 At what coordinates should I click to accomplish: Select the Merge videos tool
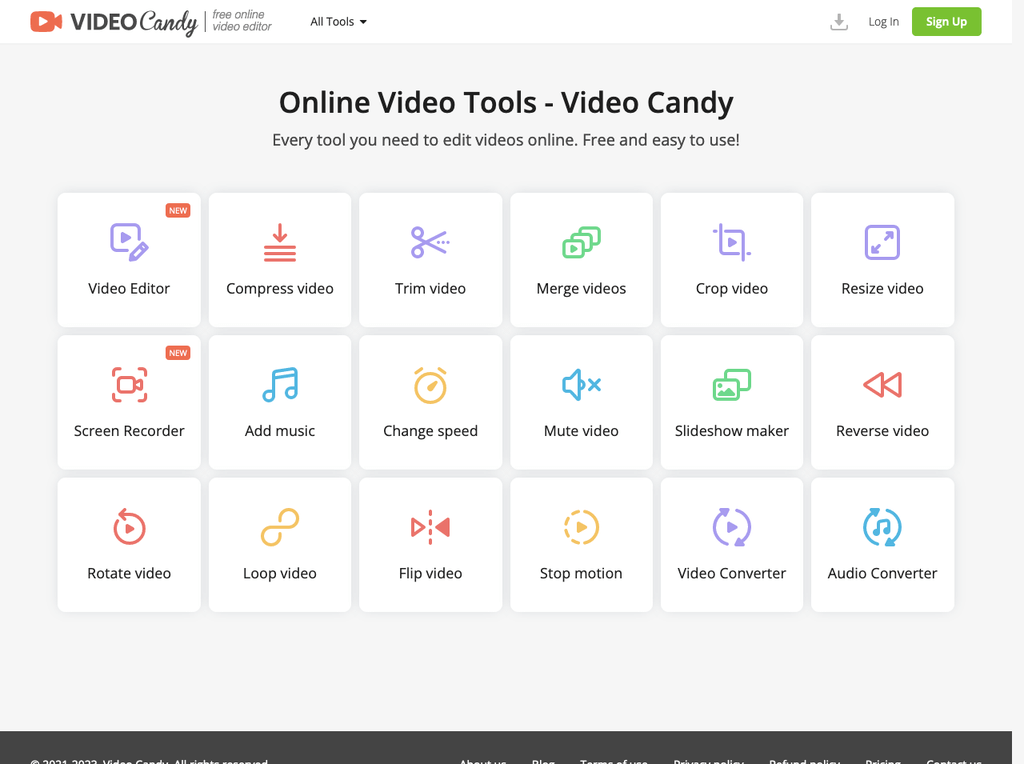click(581, 260)
